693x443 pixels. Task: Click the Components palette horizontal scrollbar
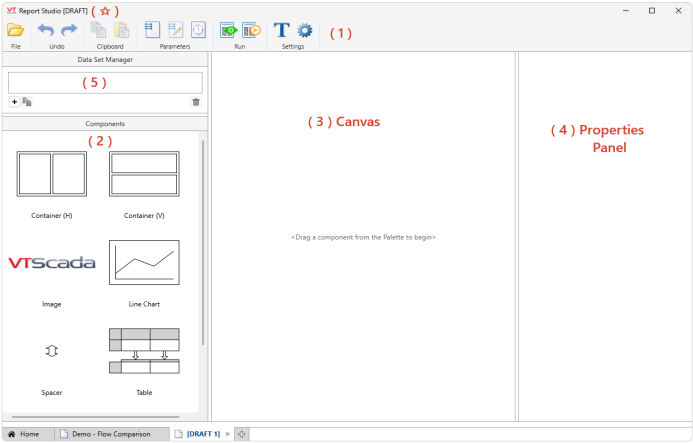coord(95,416)
